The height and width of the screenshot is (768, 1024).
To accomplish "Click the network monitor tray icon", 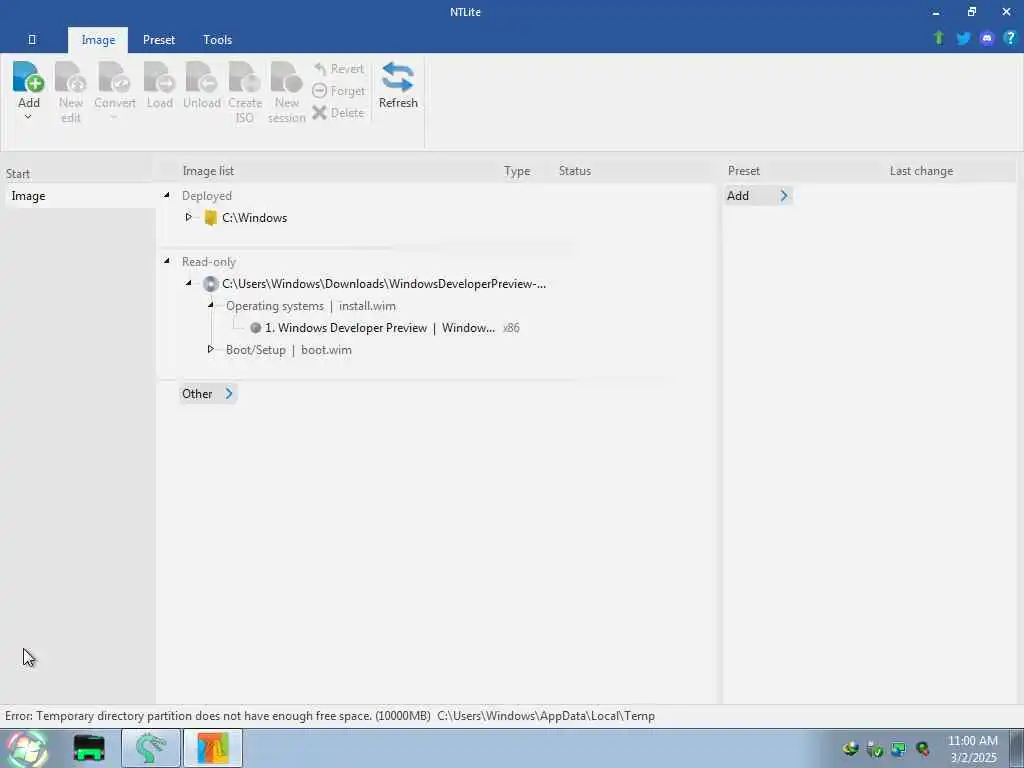I will click(899, 749).
